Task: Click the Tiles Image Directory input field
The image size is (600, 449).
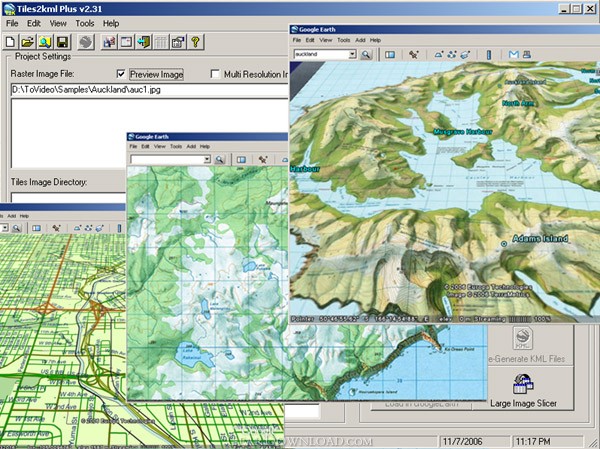Action: 68,198
